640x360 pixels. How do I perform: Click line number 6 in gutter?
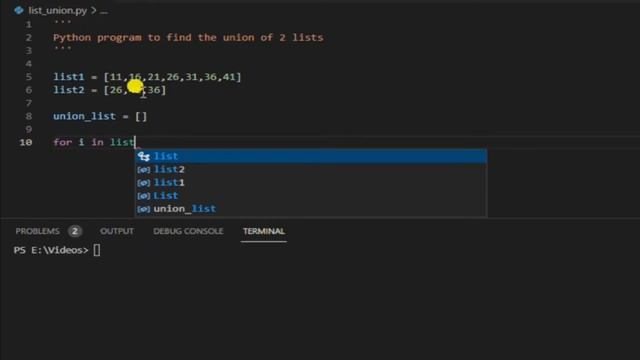tap(29, 90)
